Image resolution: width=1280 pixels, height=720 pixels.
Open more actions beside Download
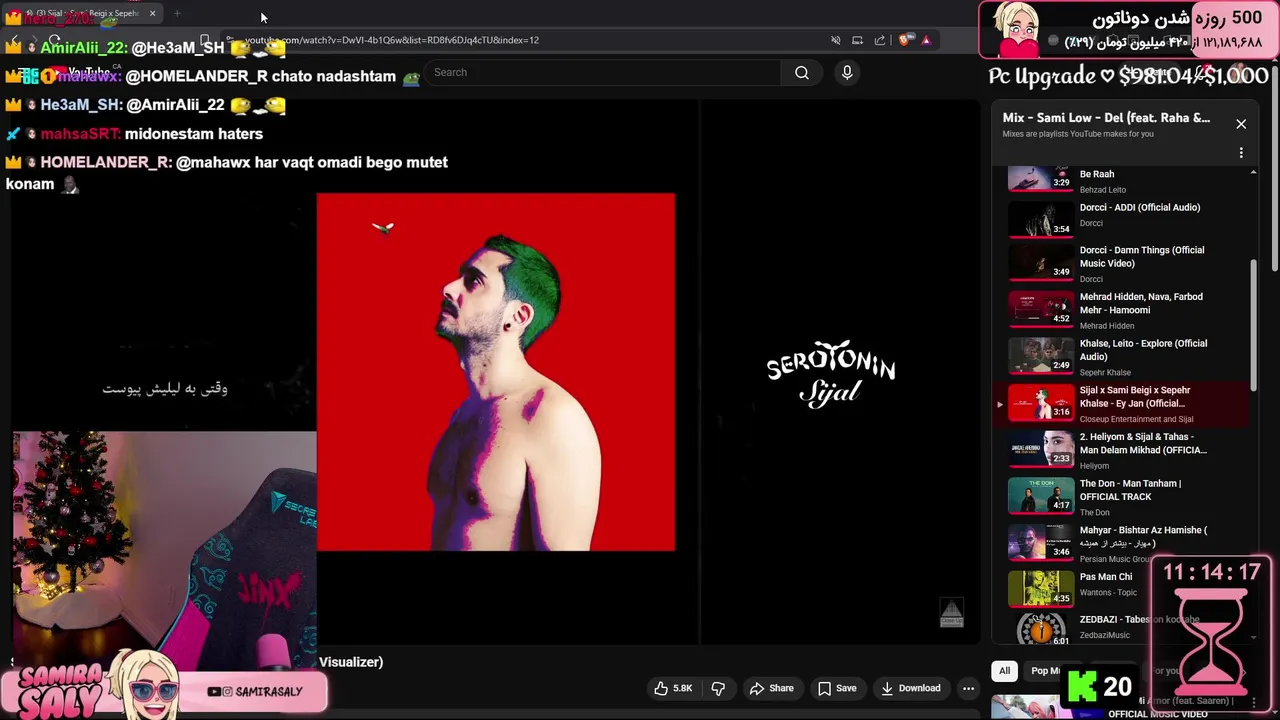pos(968,688)
